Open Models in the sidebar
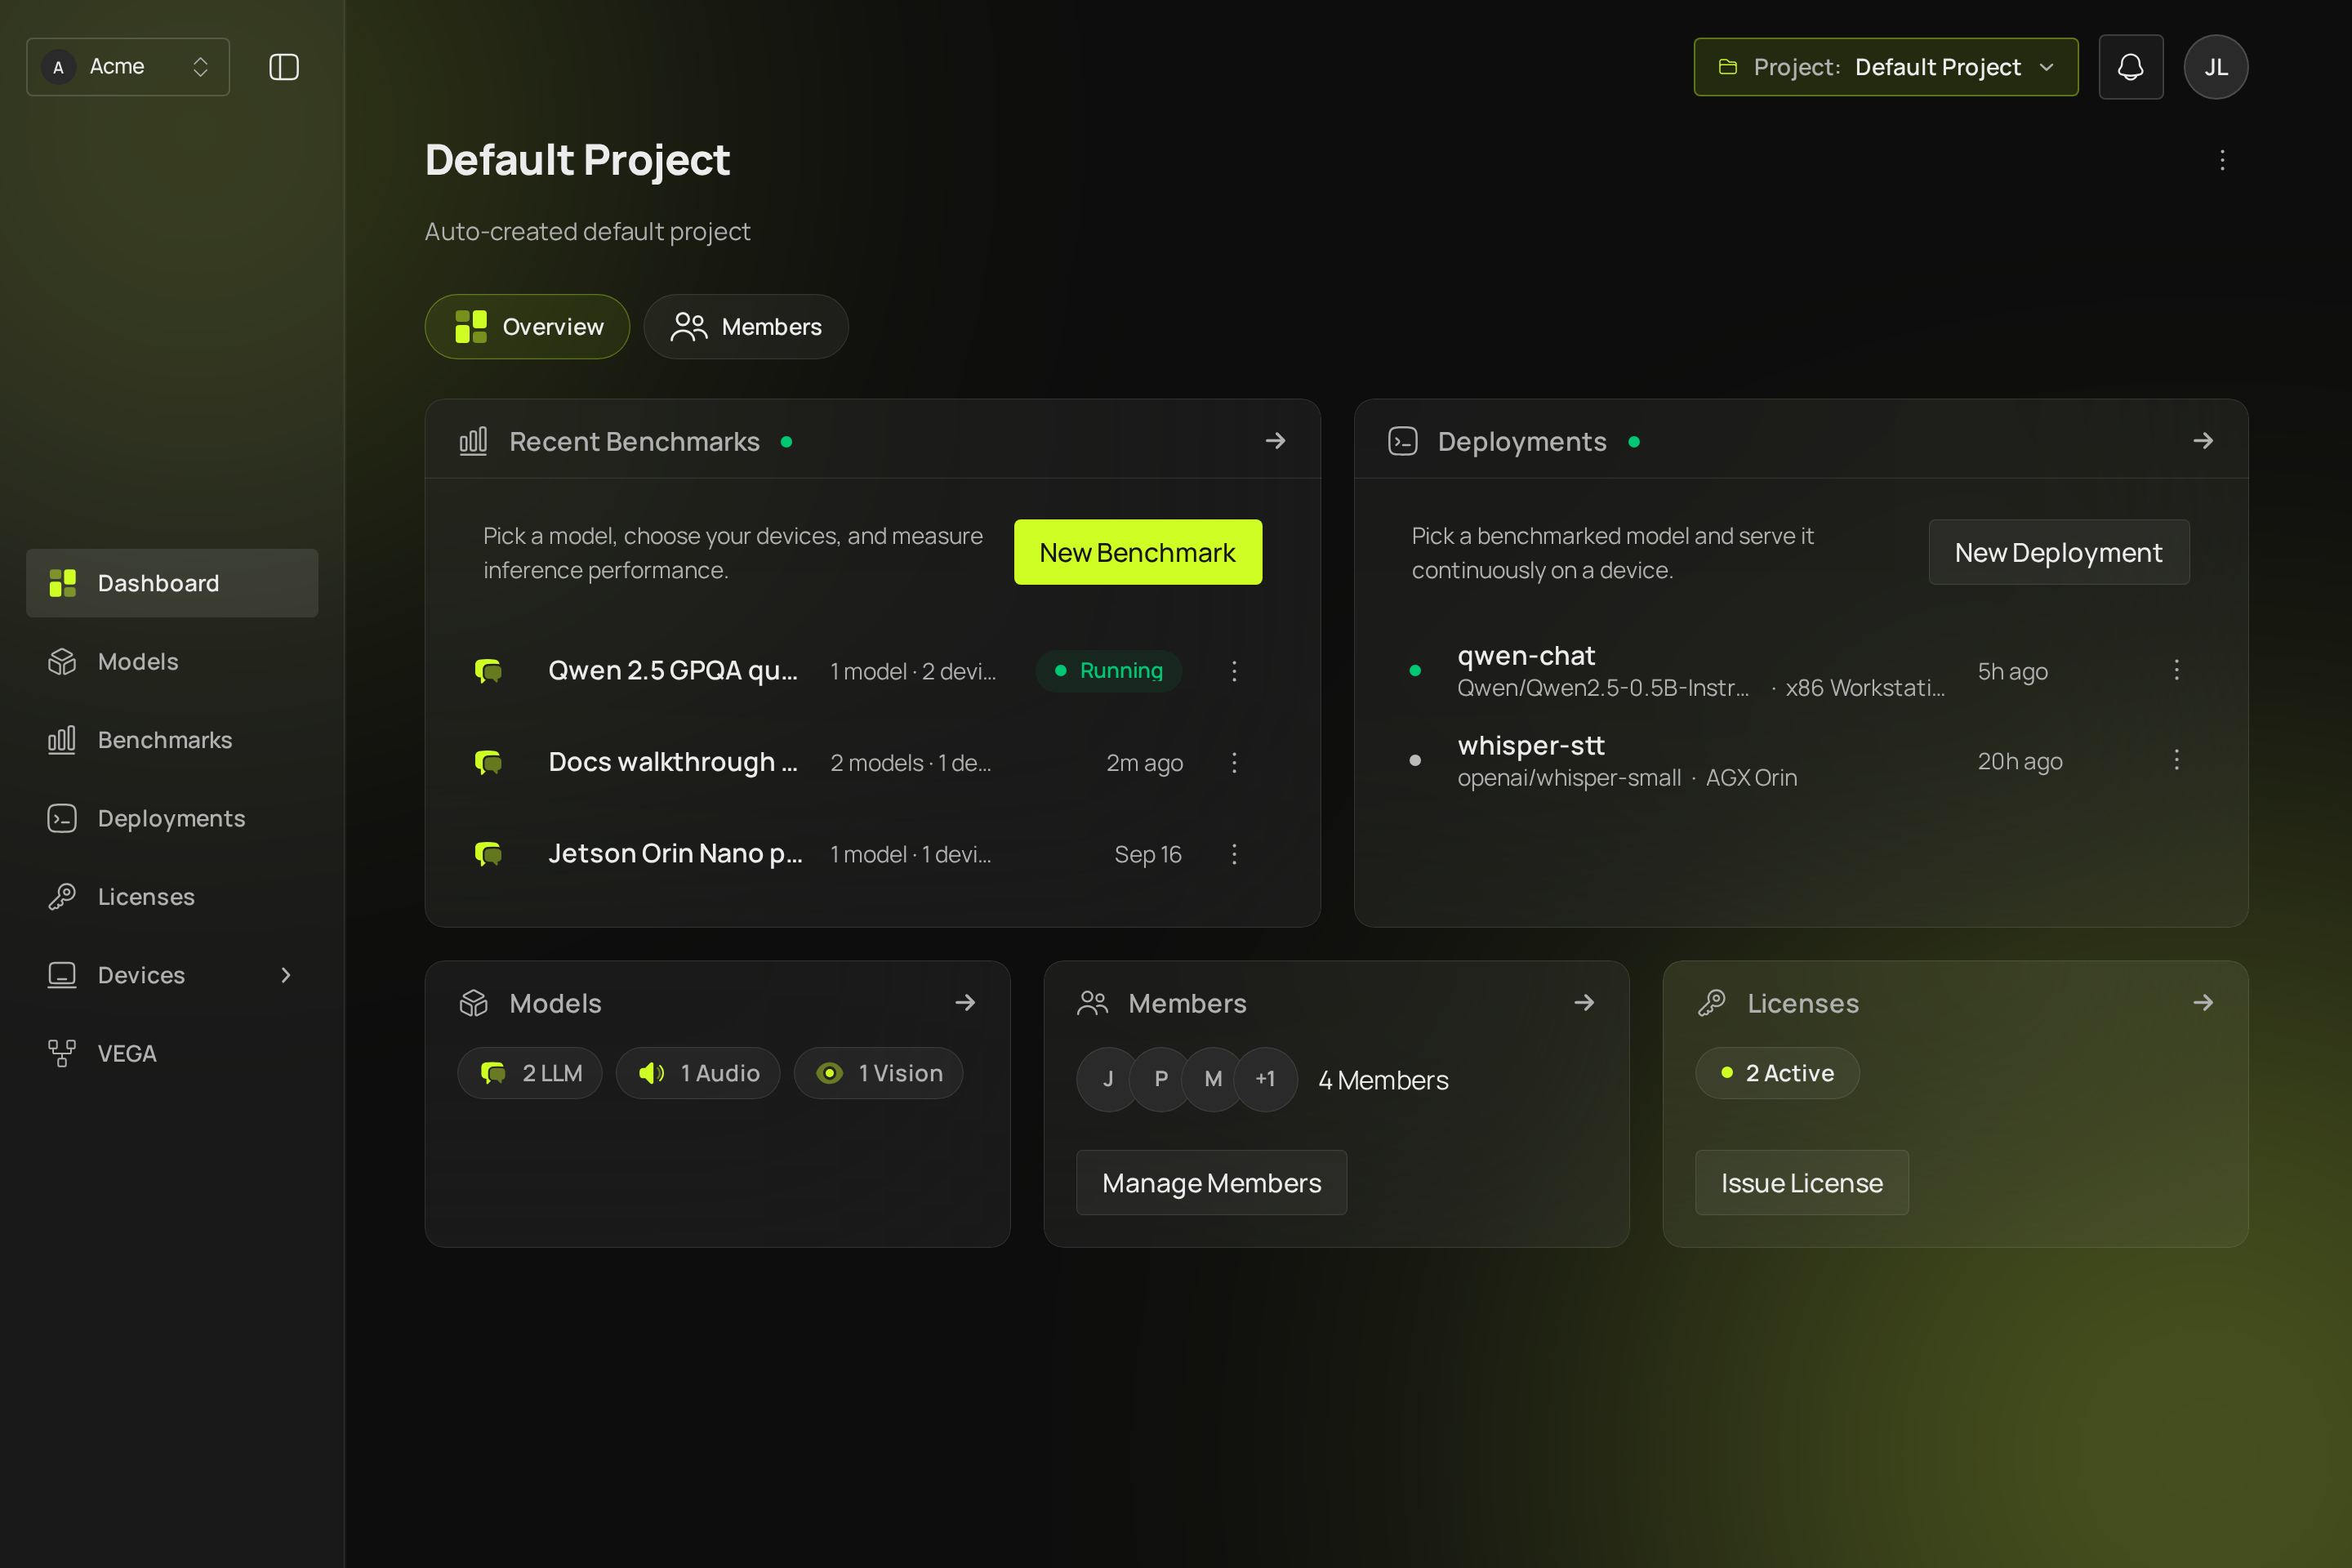Viewport: 2352px width, 1568px height. (x=172, y=662)
